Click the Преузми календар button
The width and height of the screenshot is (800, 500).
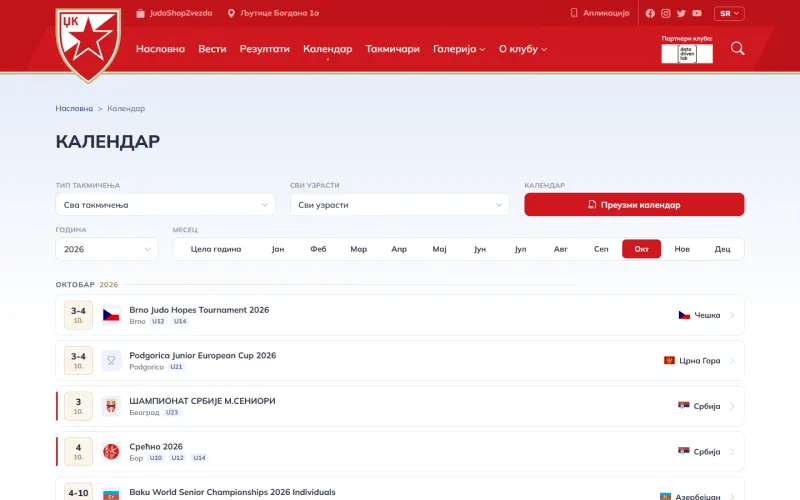(x=634, y=205)
